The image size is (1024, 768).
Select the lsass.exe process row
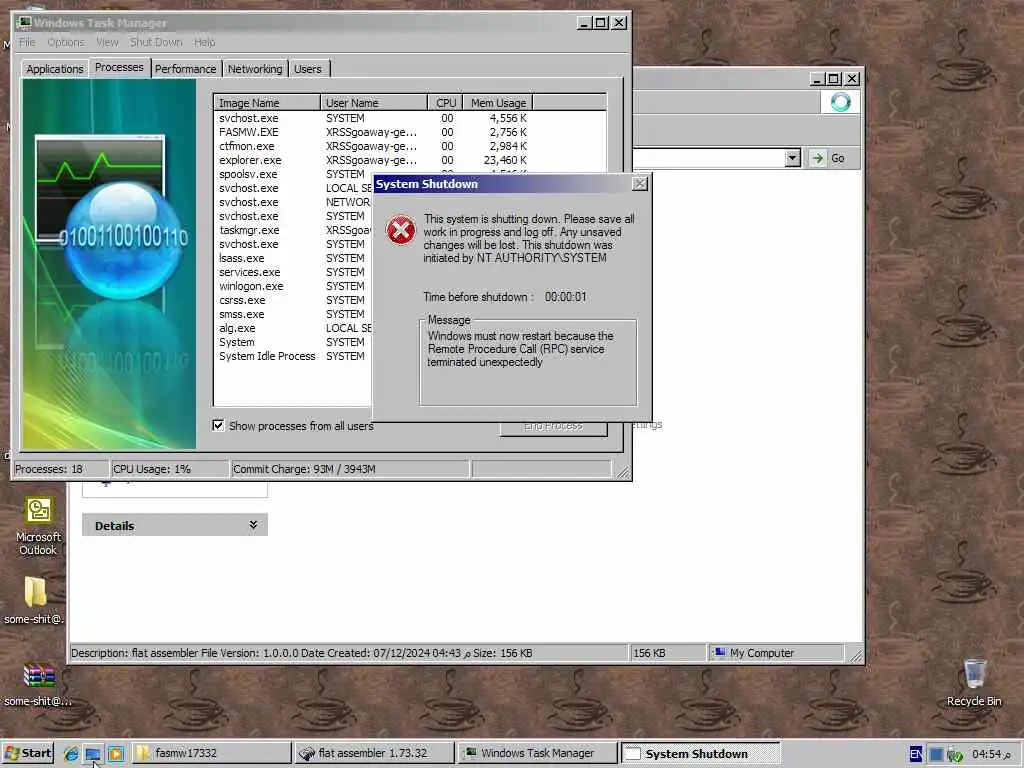pos(294,259)
